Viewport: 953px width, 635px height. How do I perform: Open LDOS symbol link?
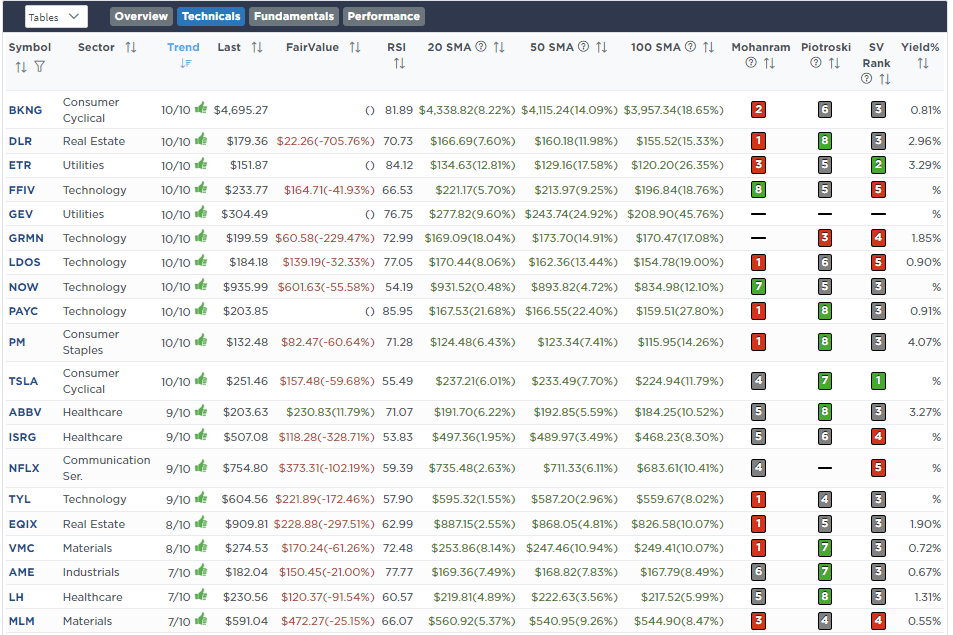point(24,263)
